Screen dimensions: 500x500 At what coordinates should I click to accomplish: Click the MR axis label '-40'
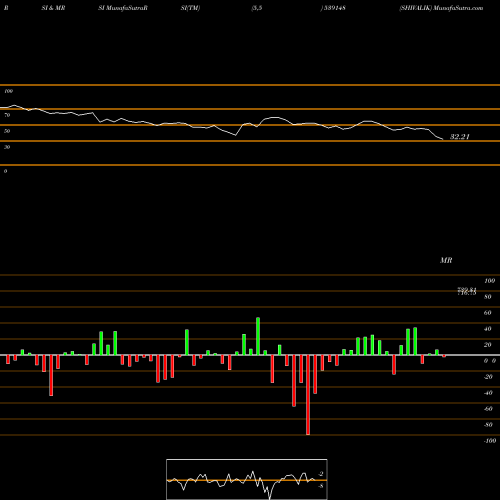click(x=488, y=393)
